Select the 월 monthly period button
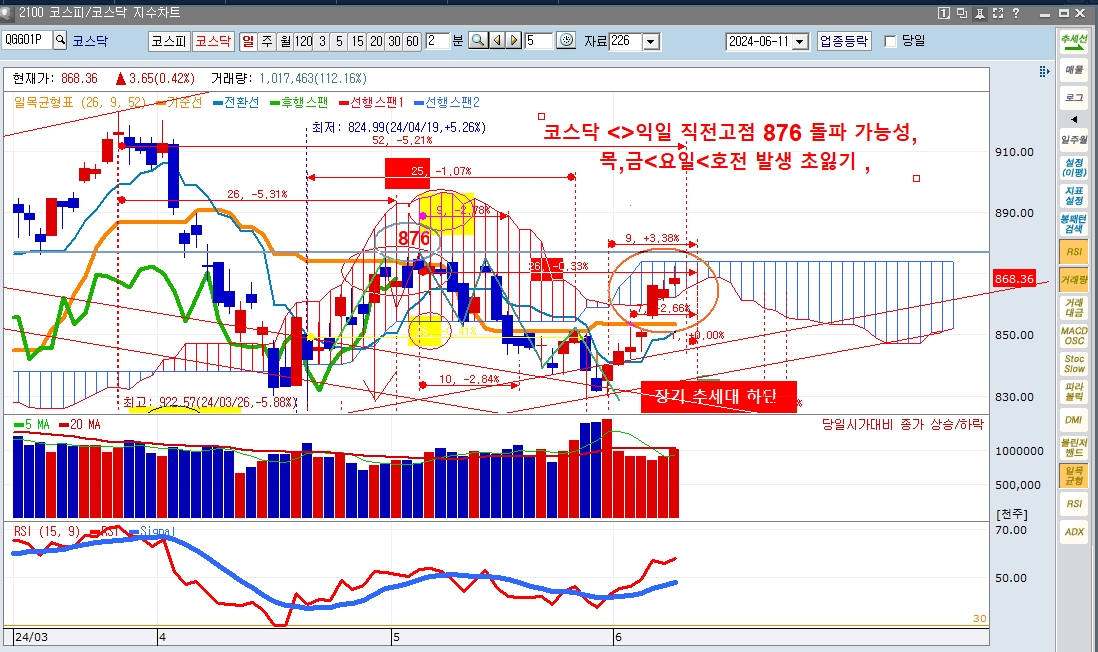Viewport: 1098px width, 652px height. (x=285, y=41)
